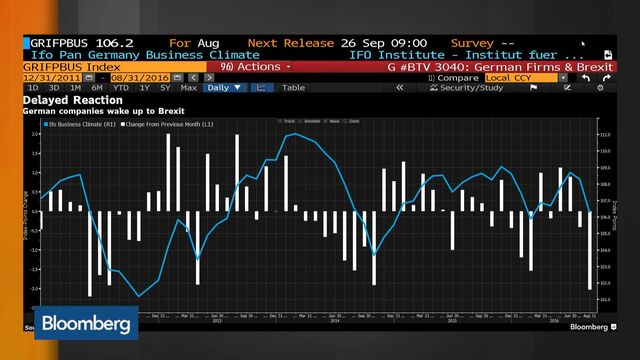Viewport: 640px width, 360px height.
Task: Click the Next Release 26 Sep 09:00 text
Action: (337, 43)
